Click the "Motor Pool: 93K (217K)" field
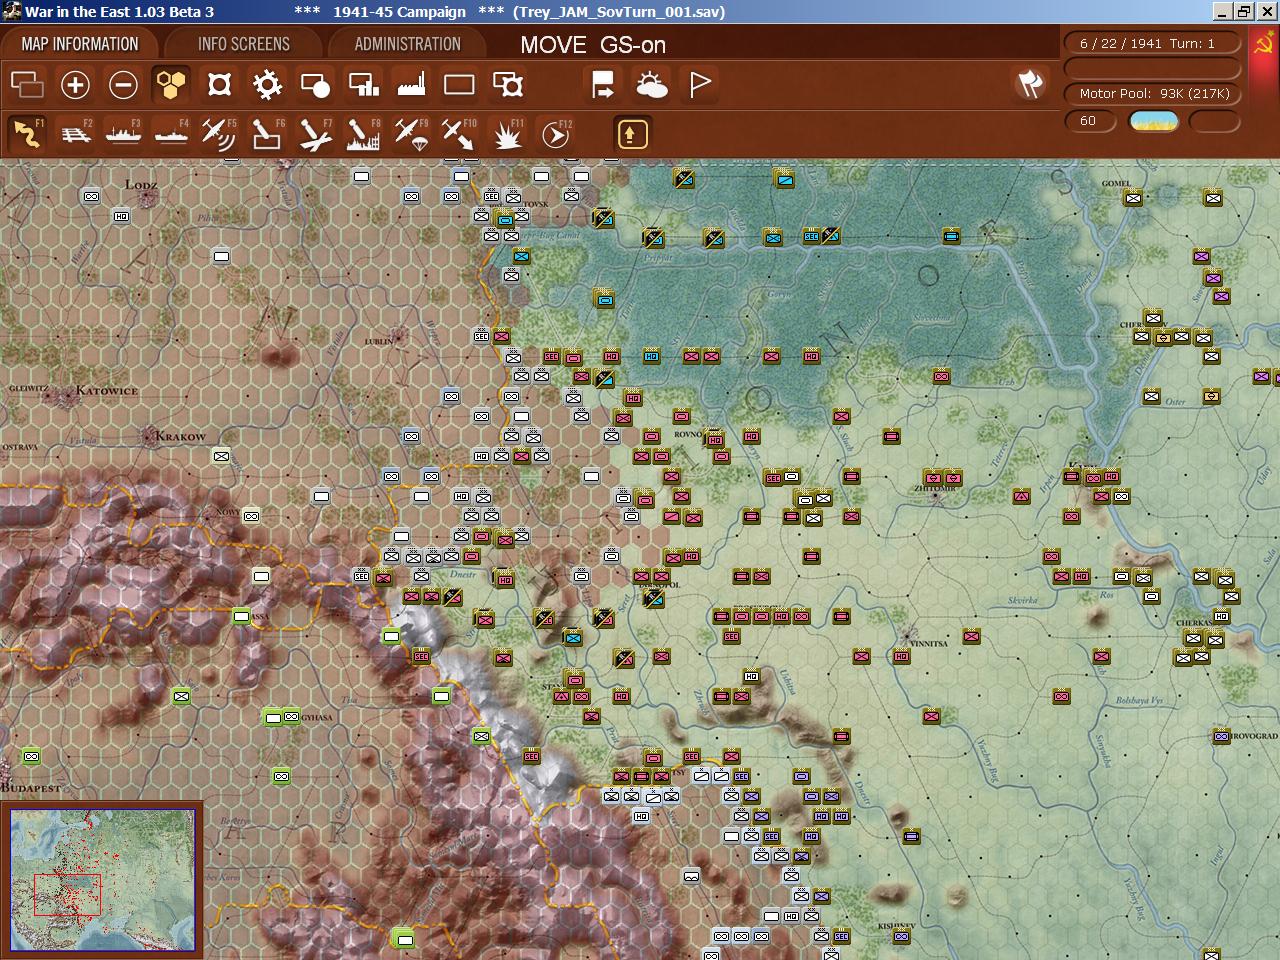Image resolution: width=1280 pixels, height=960 pixels. point(1153,93)
